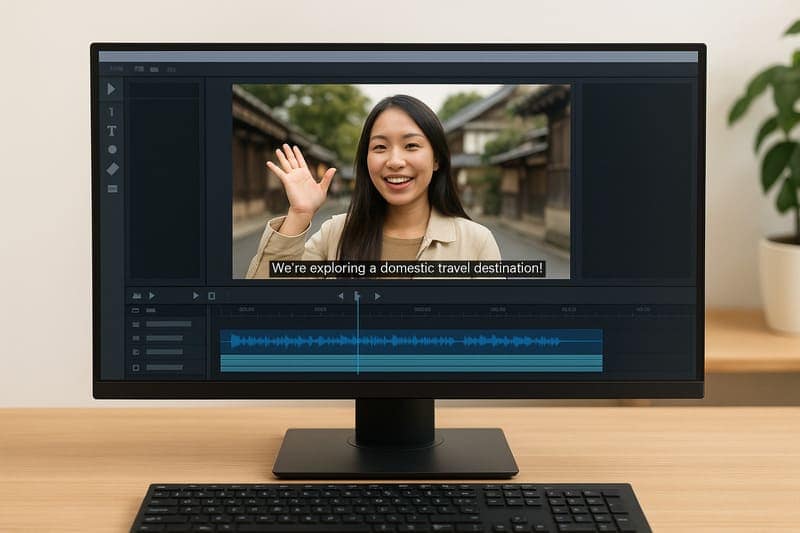Click the play button beside the stop square
This screenshot has height=533, width=800.
[x=195, y=296]
